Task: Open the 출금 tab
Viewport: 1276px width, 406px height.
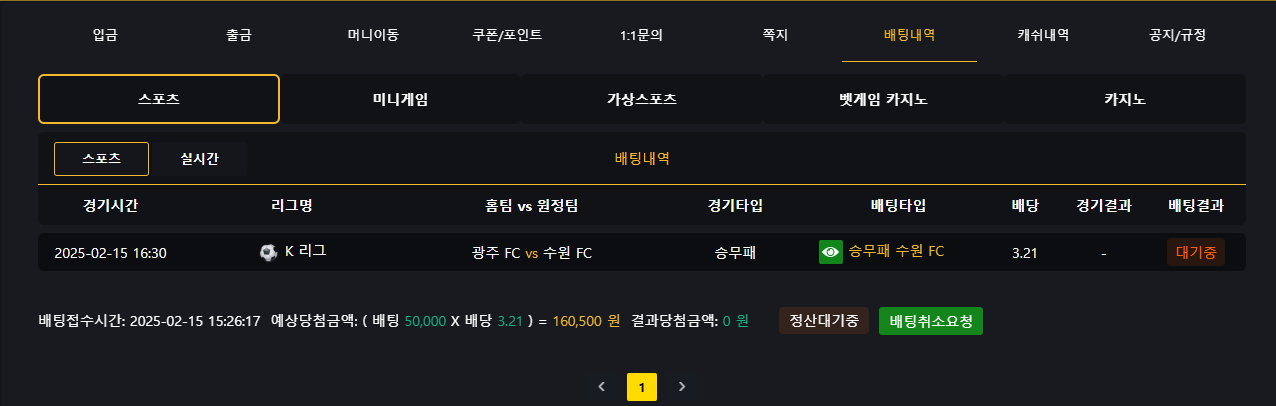Action: pyautogui.click(x=239, y=35)
